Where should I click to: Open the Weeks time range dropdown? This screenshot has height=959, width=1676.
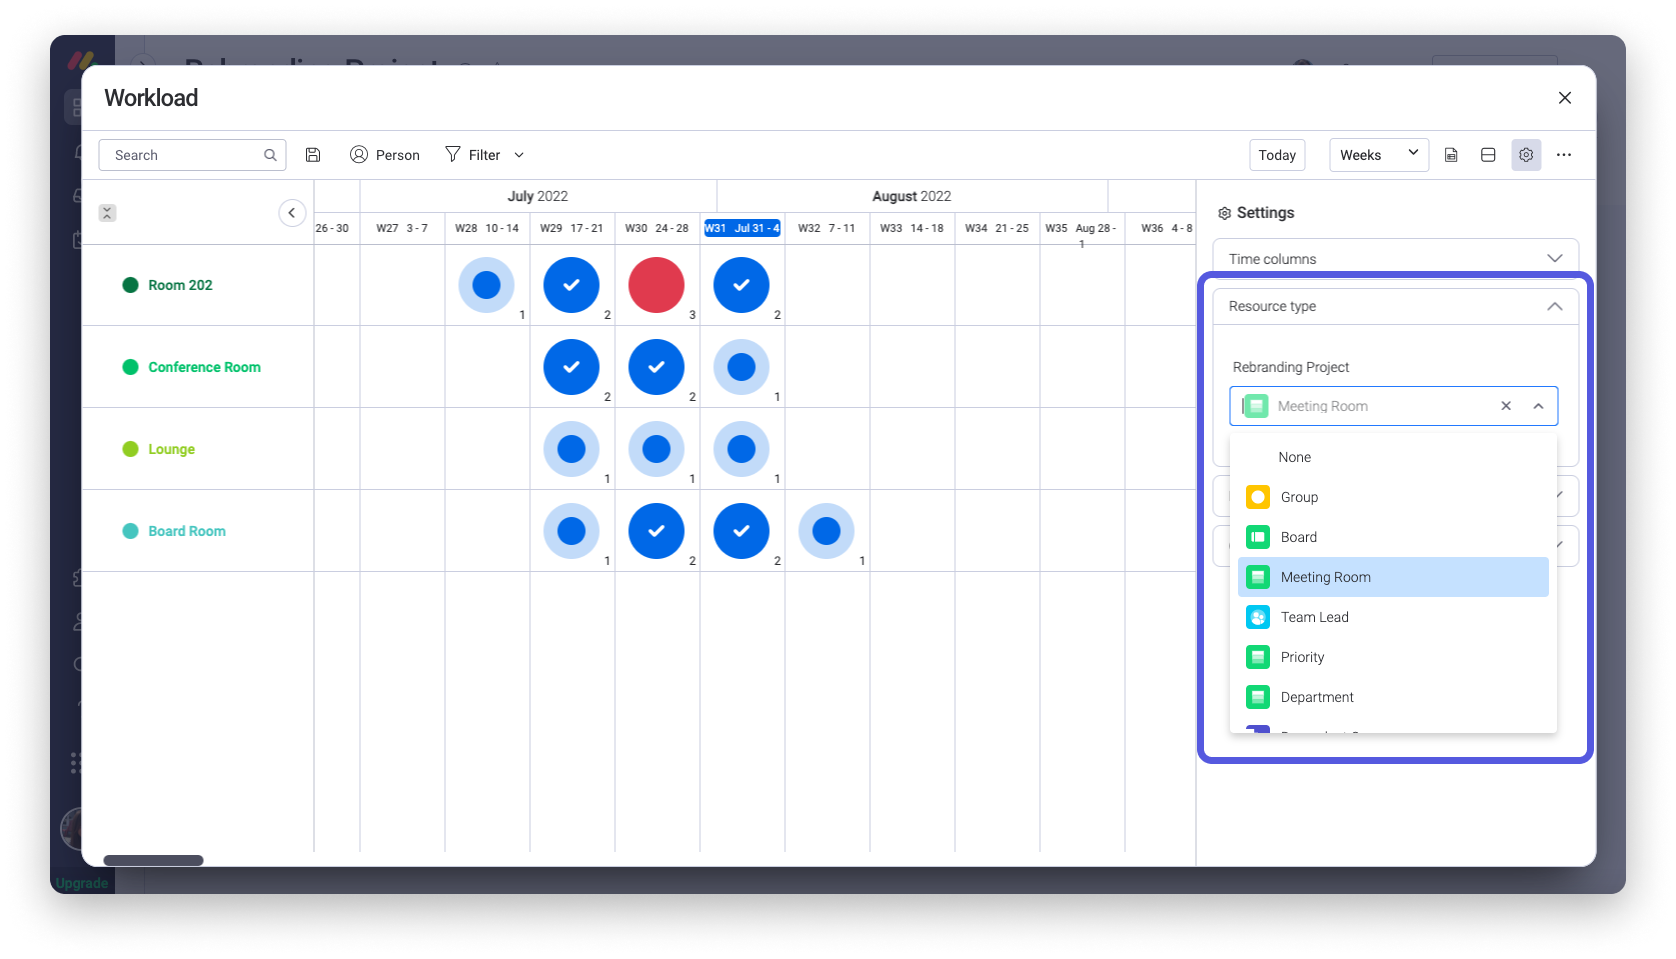pos(1378,155)
